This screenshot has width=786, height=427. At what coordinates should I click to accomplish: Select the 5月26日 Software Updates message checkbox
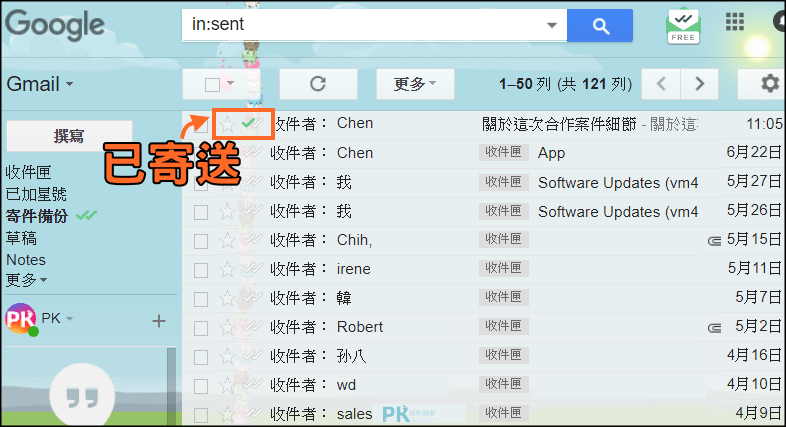[x=201, y=212]
